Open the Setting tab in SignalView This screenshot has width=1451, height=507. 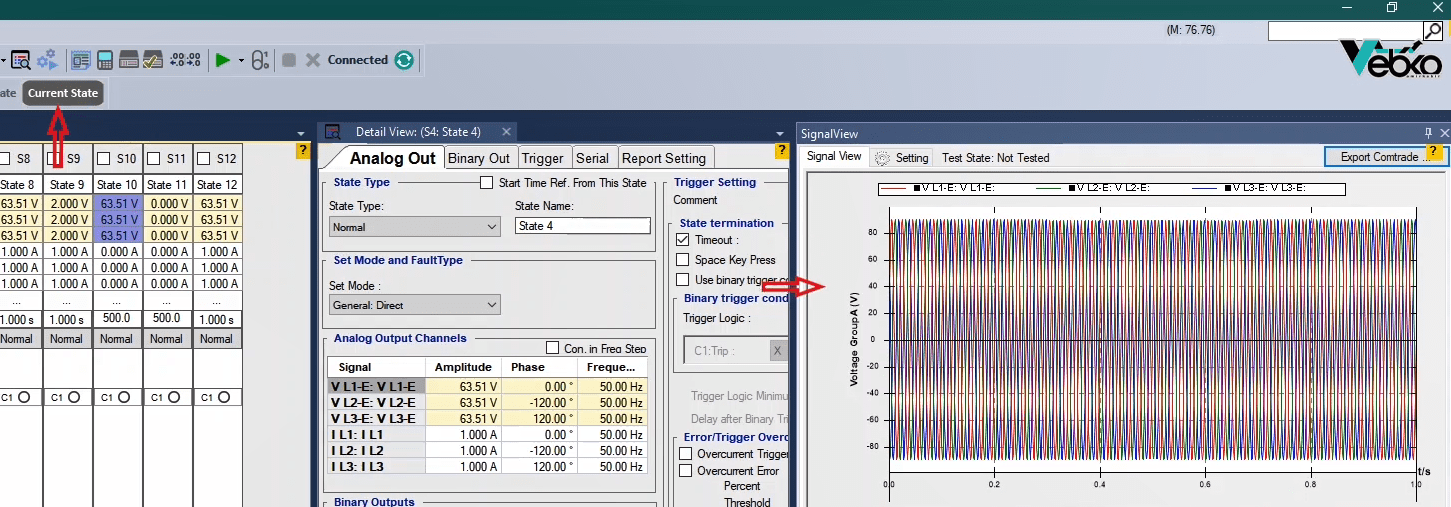click(901, 157)
